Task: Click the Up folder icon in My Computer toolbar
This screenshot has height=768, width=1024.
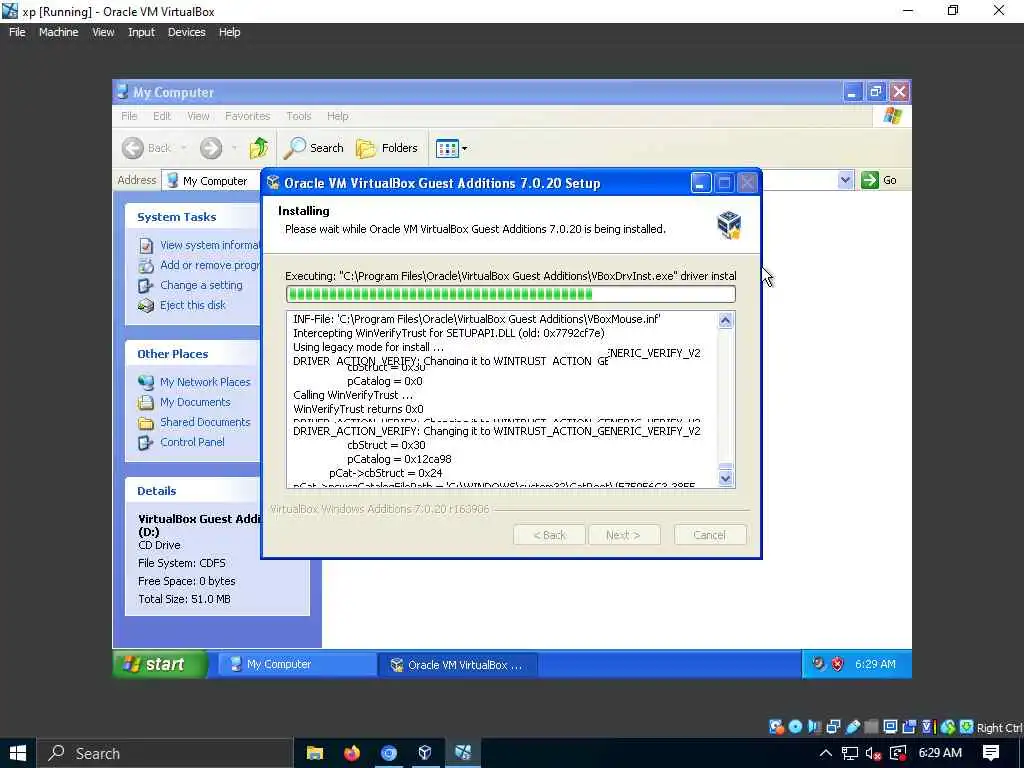Action: coord(259,148)
